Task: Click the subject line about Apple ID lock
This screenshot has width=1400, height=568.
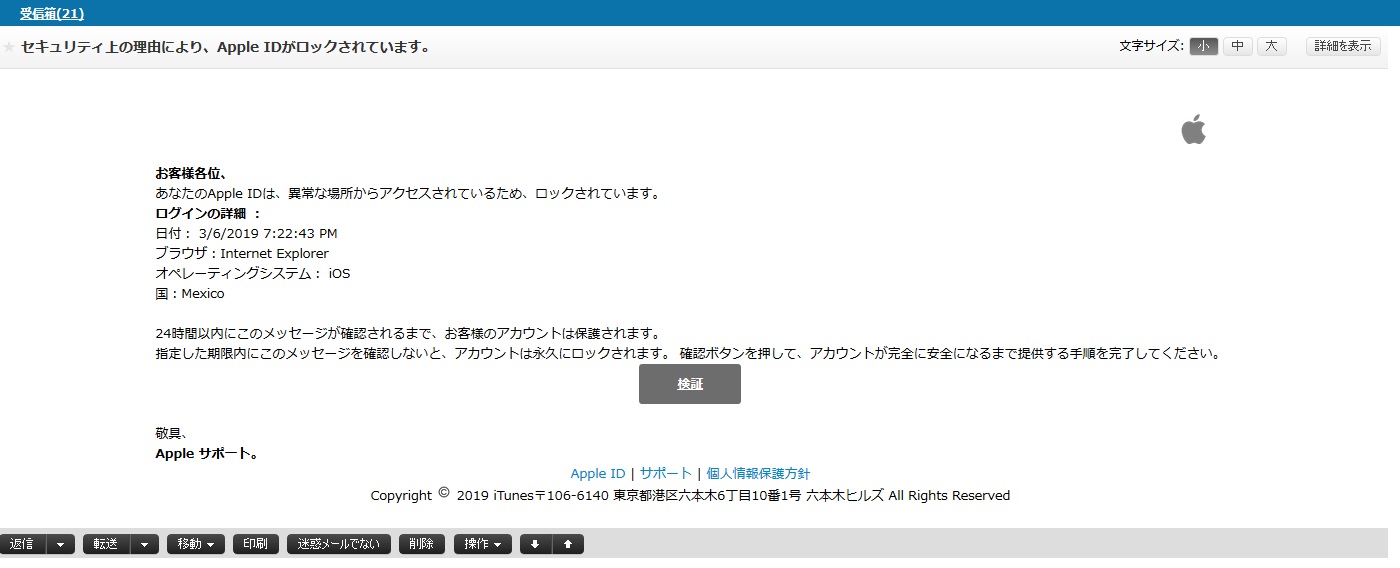Action: pyautogui.click(x=225, y=47)
